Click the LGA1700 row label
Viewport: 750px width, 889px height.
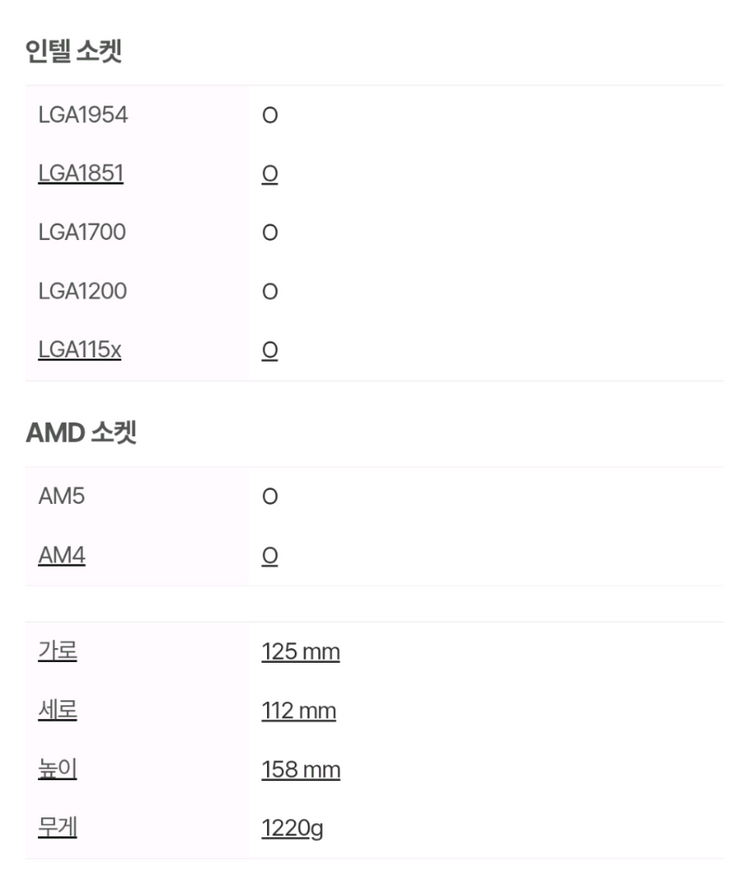(x=82, y=233)
